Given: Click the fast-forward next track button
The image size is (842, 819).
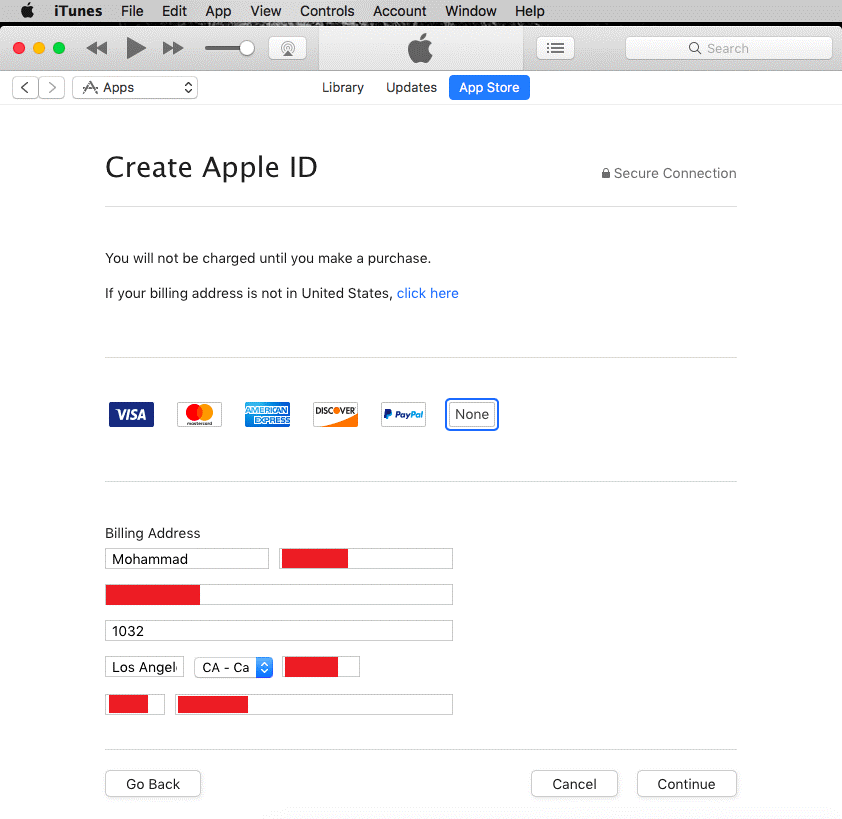Looking at the screenshot, I should (173, 48).
